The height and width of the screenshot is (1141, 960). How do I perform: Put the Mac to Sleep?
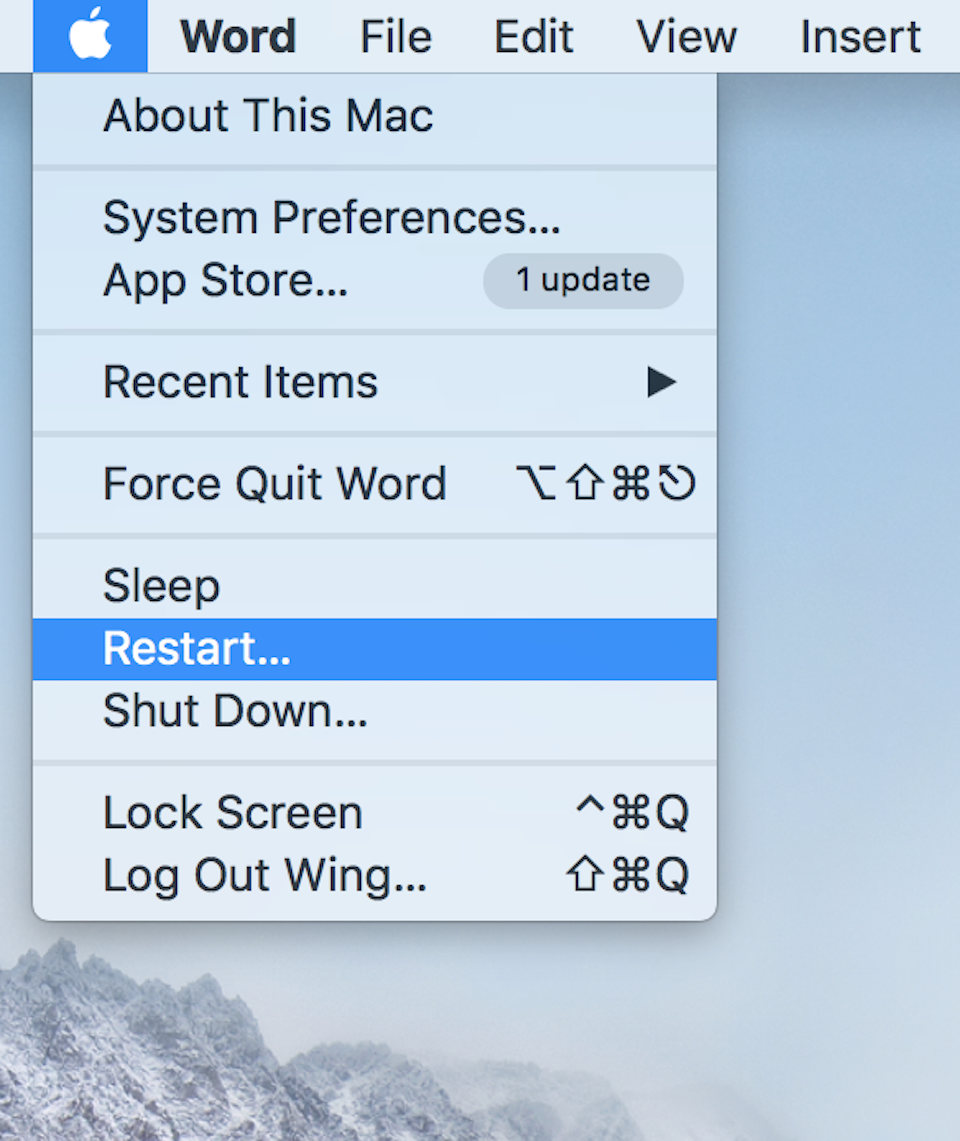(x=161, y=586)
